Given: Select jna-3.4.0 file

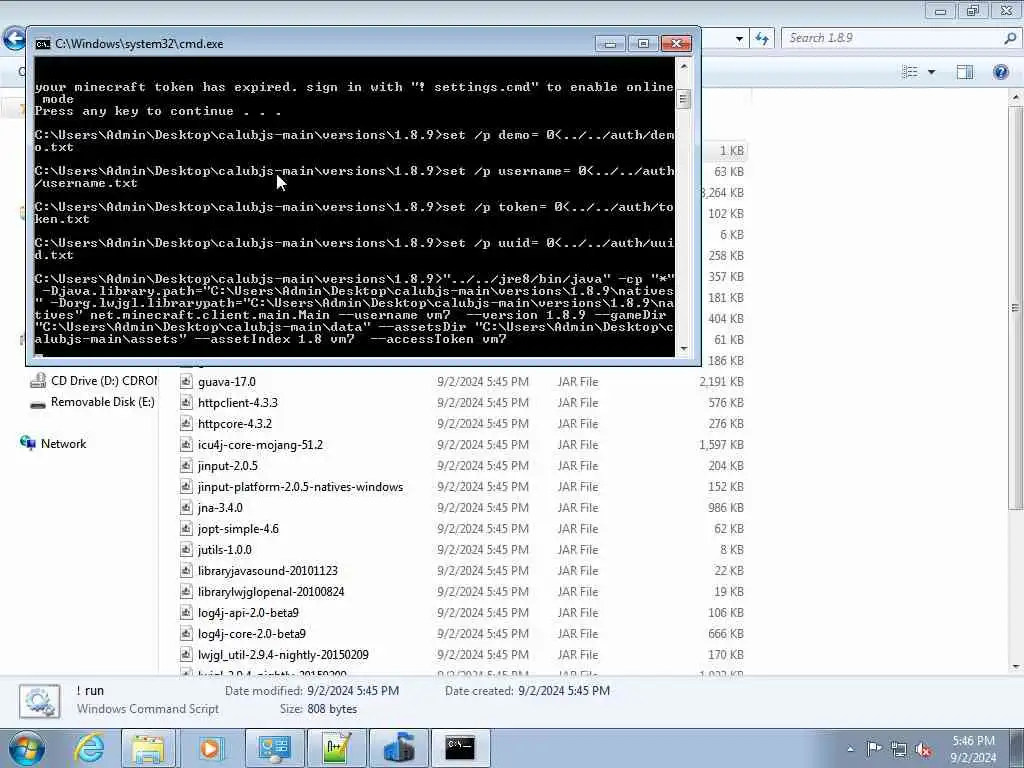Looking at the screenshot, I should 220,507.
